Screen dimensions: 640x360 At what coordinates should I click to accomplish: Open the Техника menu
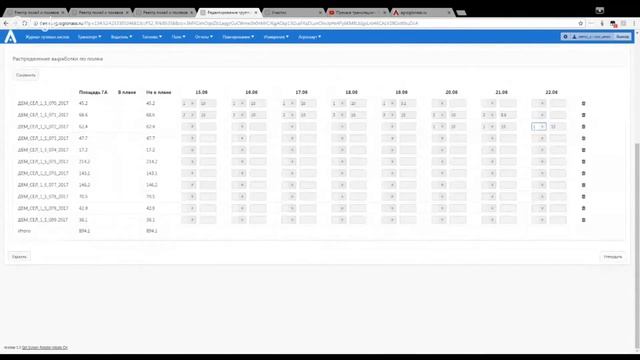tap(152, 37)
